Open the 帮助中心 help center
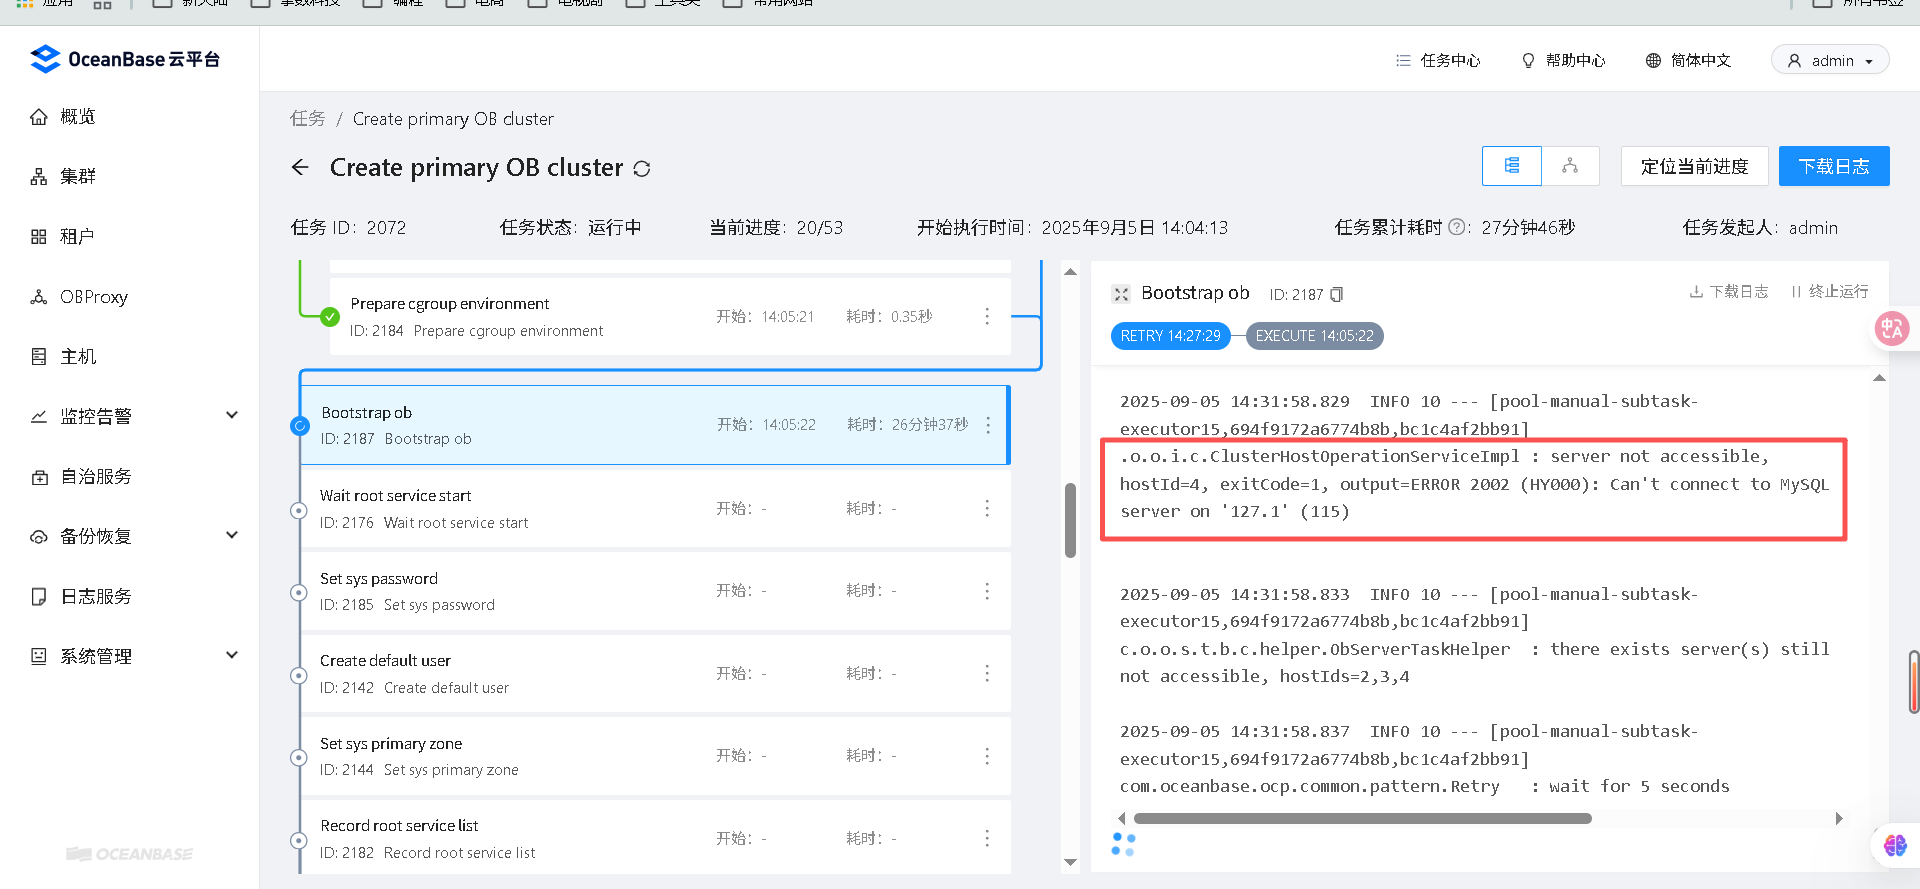This screenshot has height=889, width=1920. [x=1563, y=61]
